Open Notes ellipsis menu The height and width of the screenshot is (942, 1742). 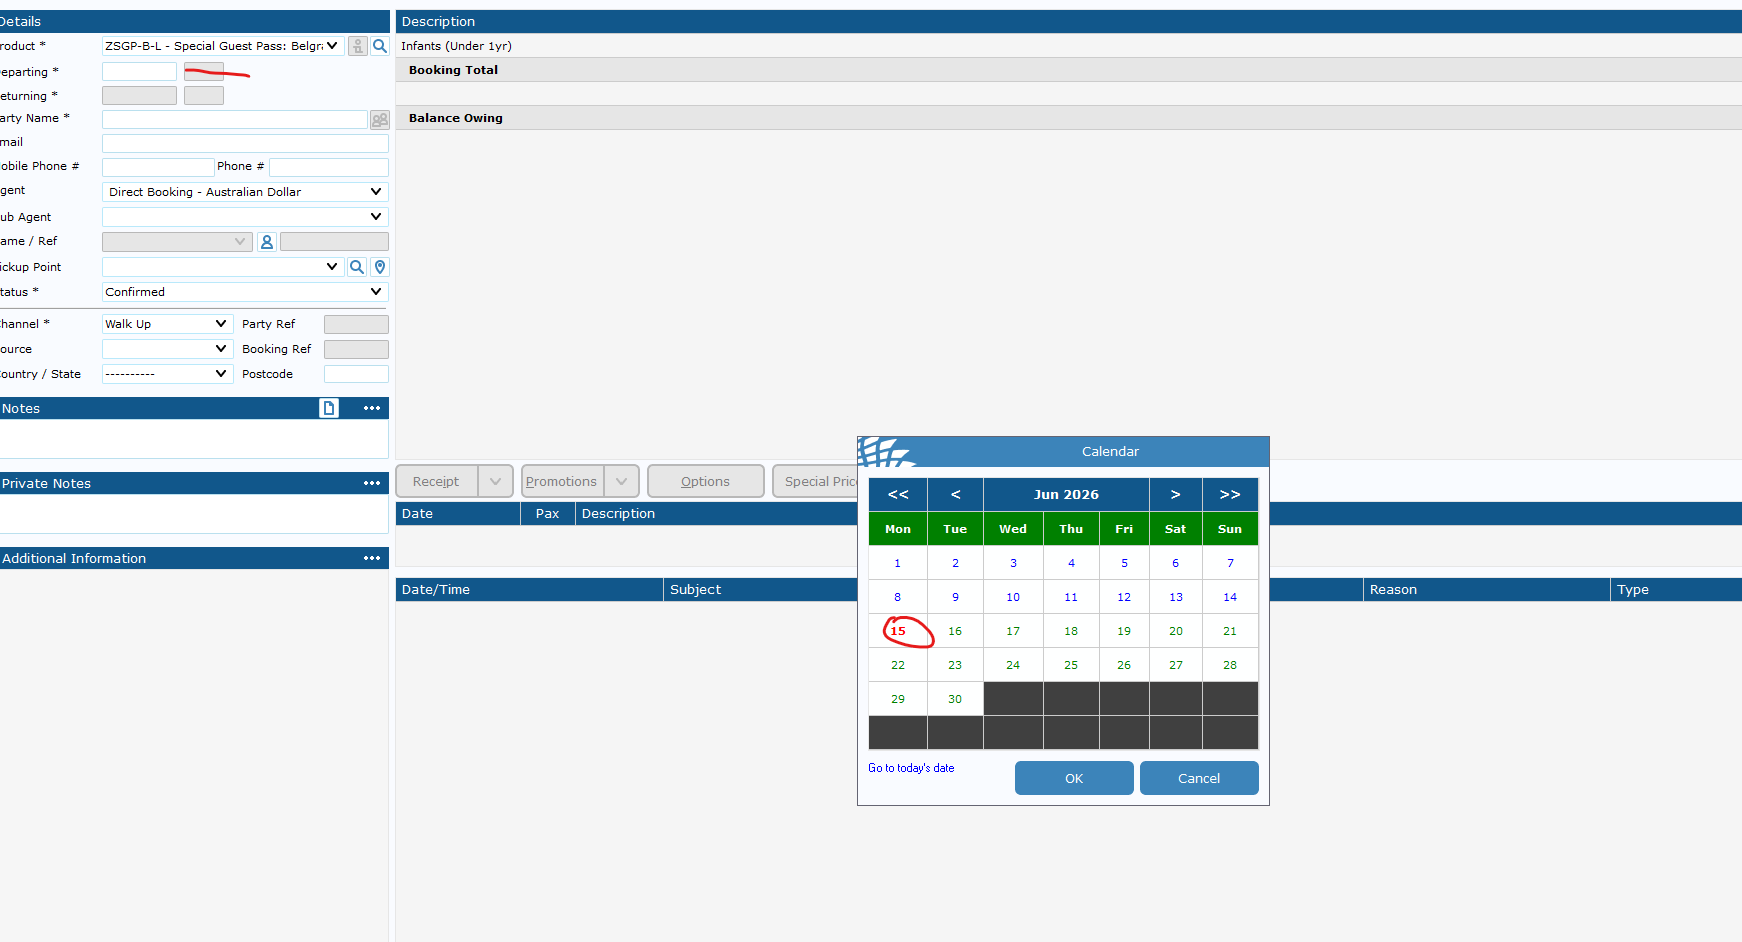(372, 408)
